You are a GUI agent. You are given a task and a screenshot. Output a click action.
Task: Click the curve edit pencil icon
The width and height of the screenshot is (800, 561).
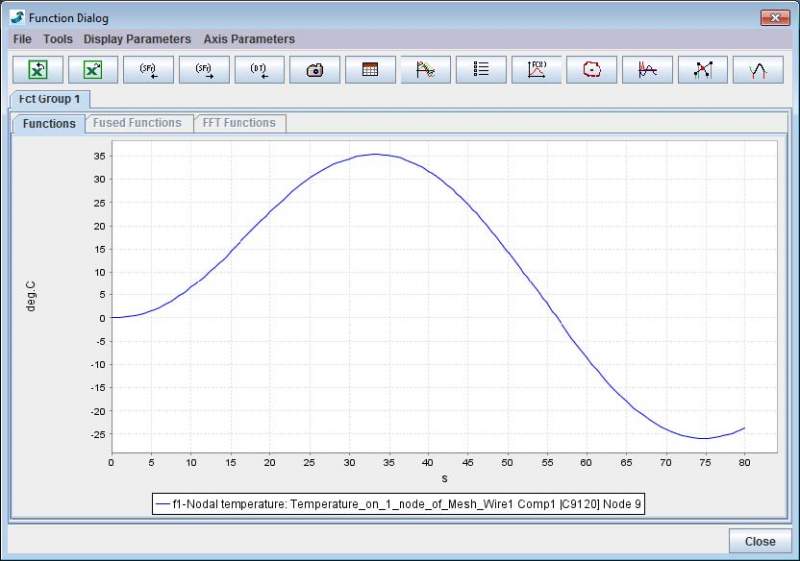tap(426, 69)
